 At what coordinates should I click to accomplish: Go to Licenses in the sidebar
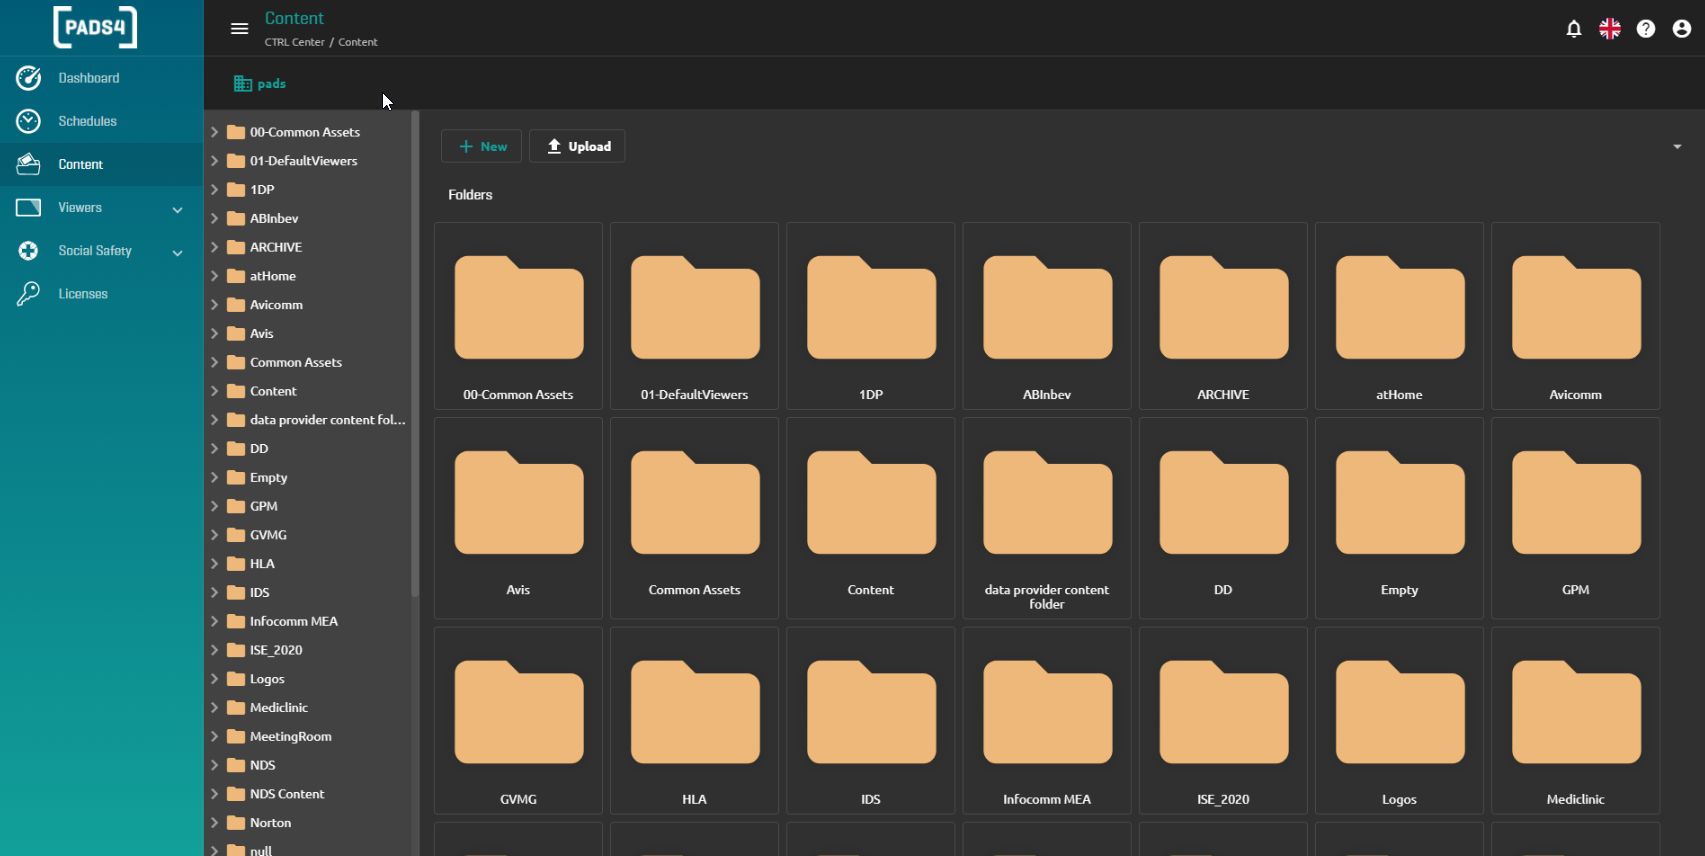(x=102, y=294)
